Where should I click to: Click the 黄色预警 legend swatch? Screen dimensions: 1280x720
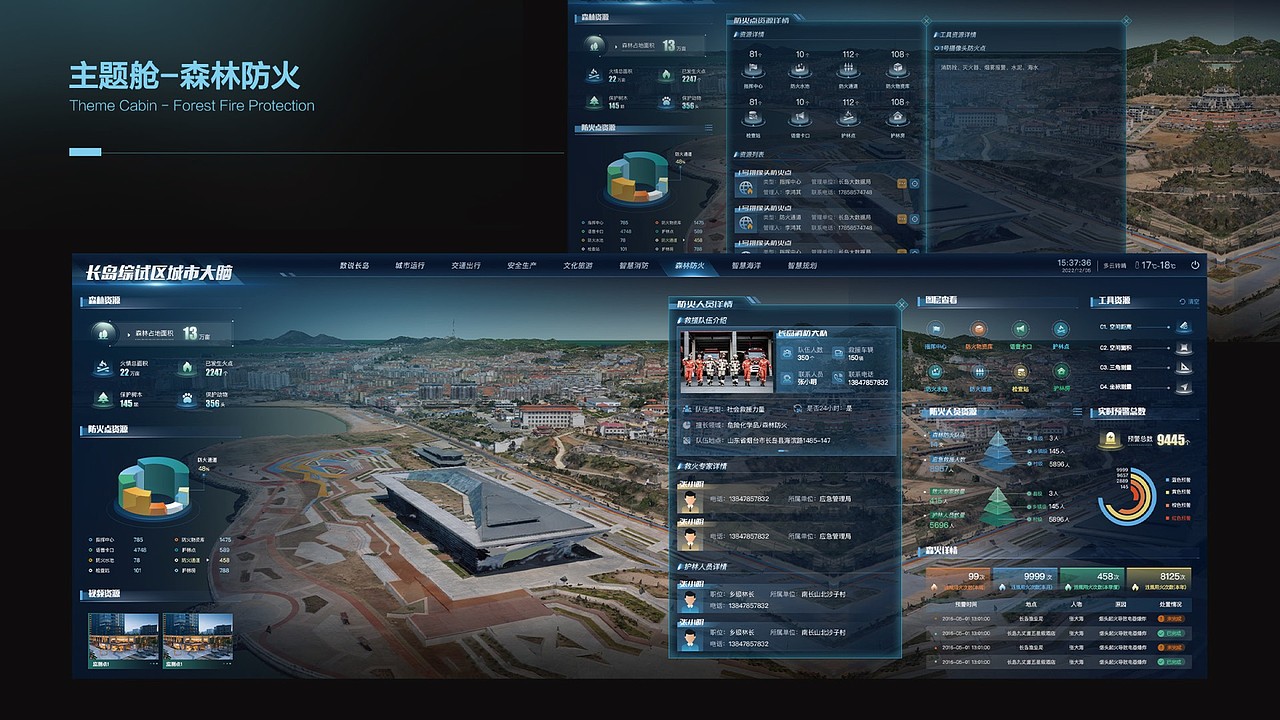click(x=1168, y=493)
